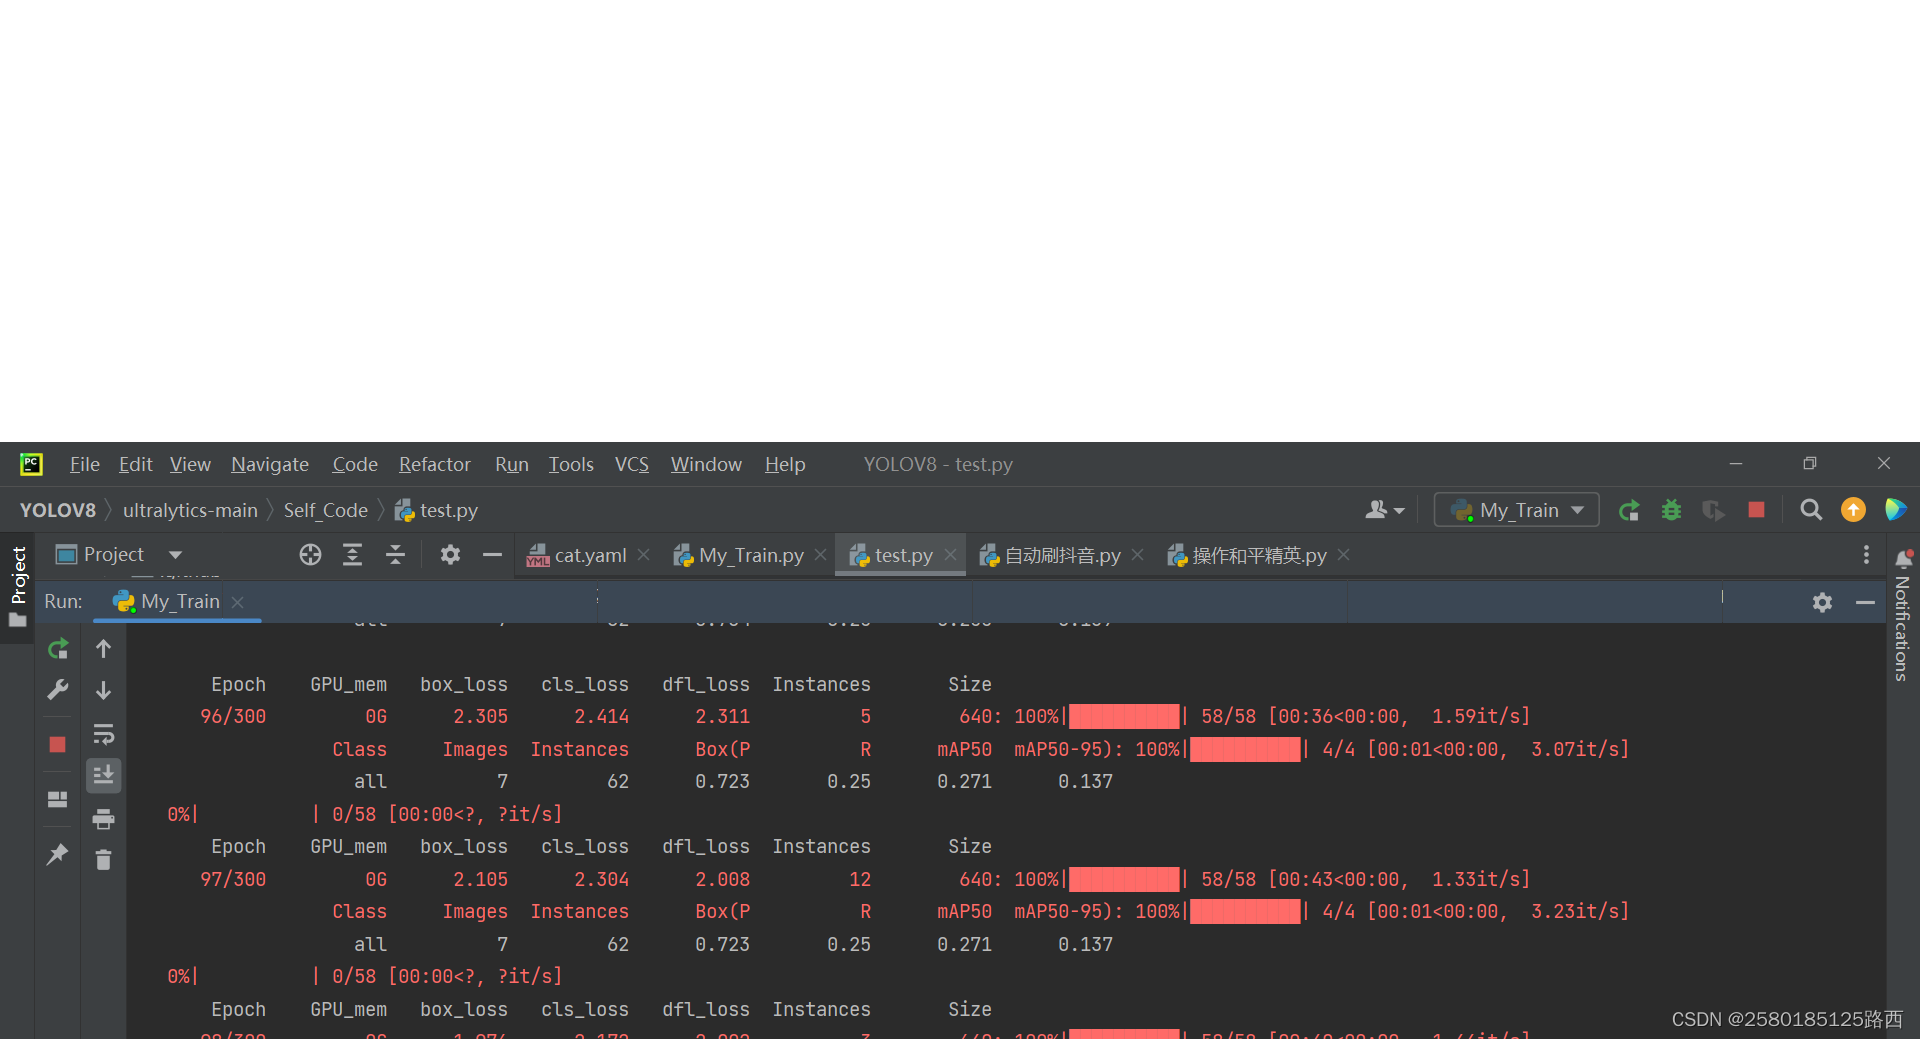Click the 97/300 epoch text
Image resolution: width=1920 pixels, height=1039 pixels.
click(x=233, y=880)
